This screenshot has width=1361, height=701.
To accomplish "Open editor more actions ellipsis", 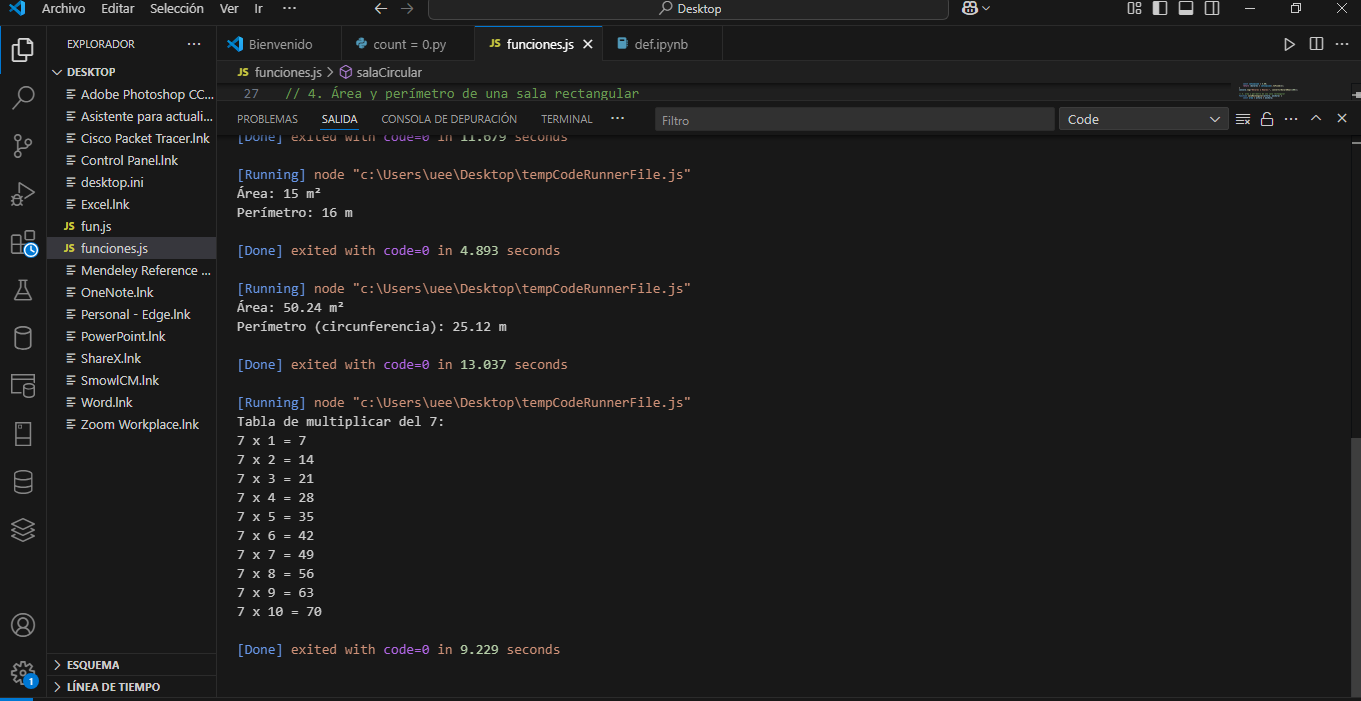I will (x=1342, y=44).
